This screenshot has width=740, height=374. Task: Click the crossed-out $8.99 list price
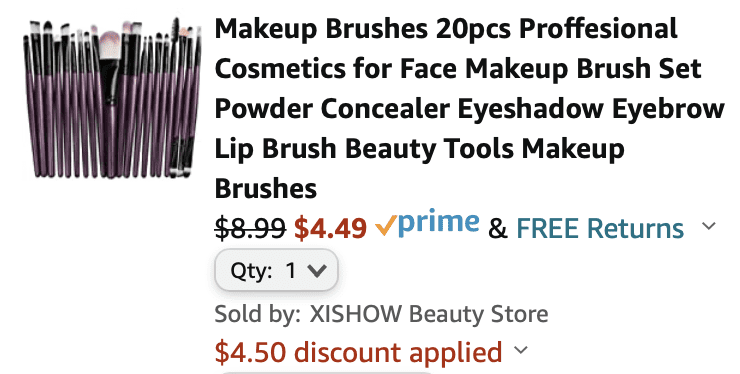coord(250,228)
